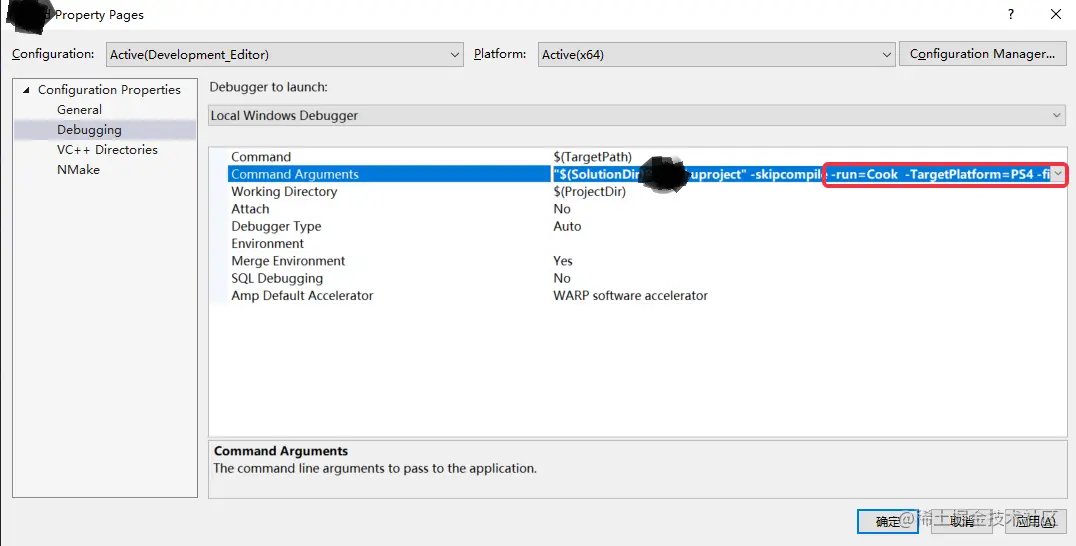Select Debugging in the properties tree
This screenshot has height=546, width=1076.
(x=89, y=130)
